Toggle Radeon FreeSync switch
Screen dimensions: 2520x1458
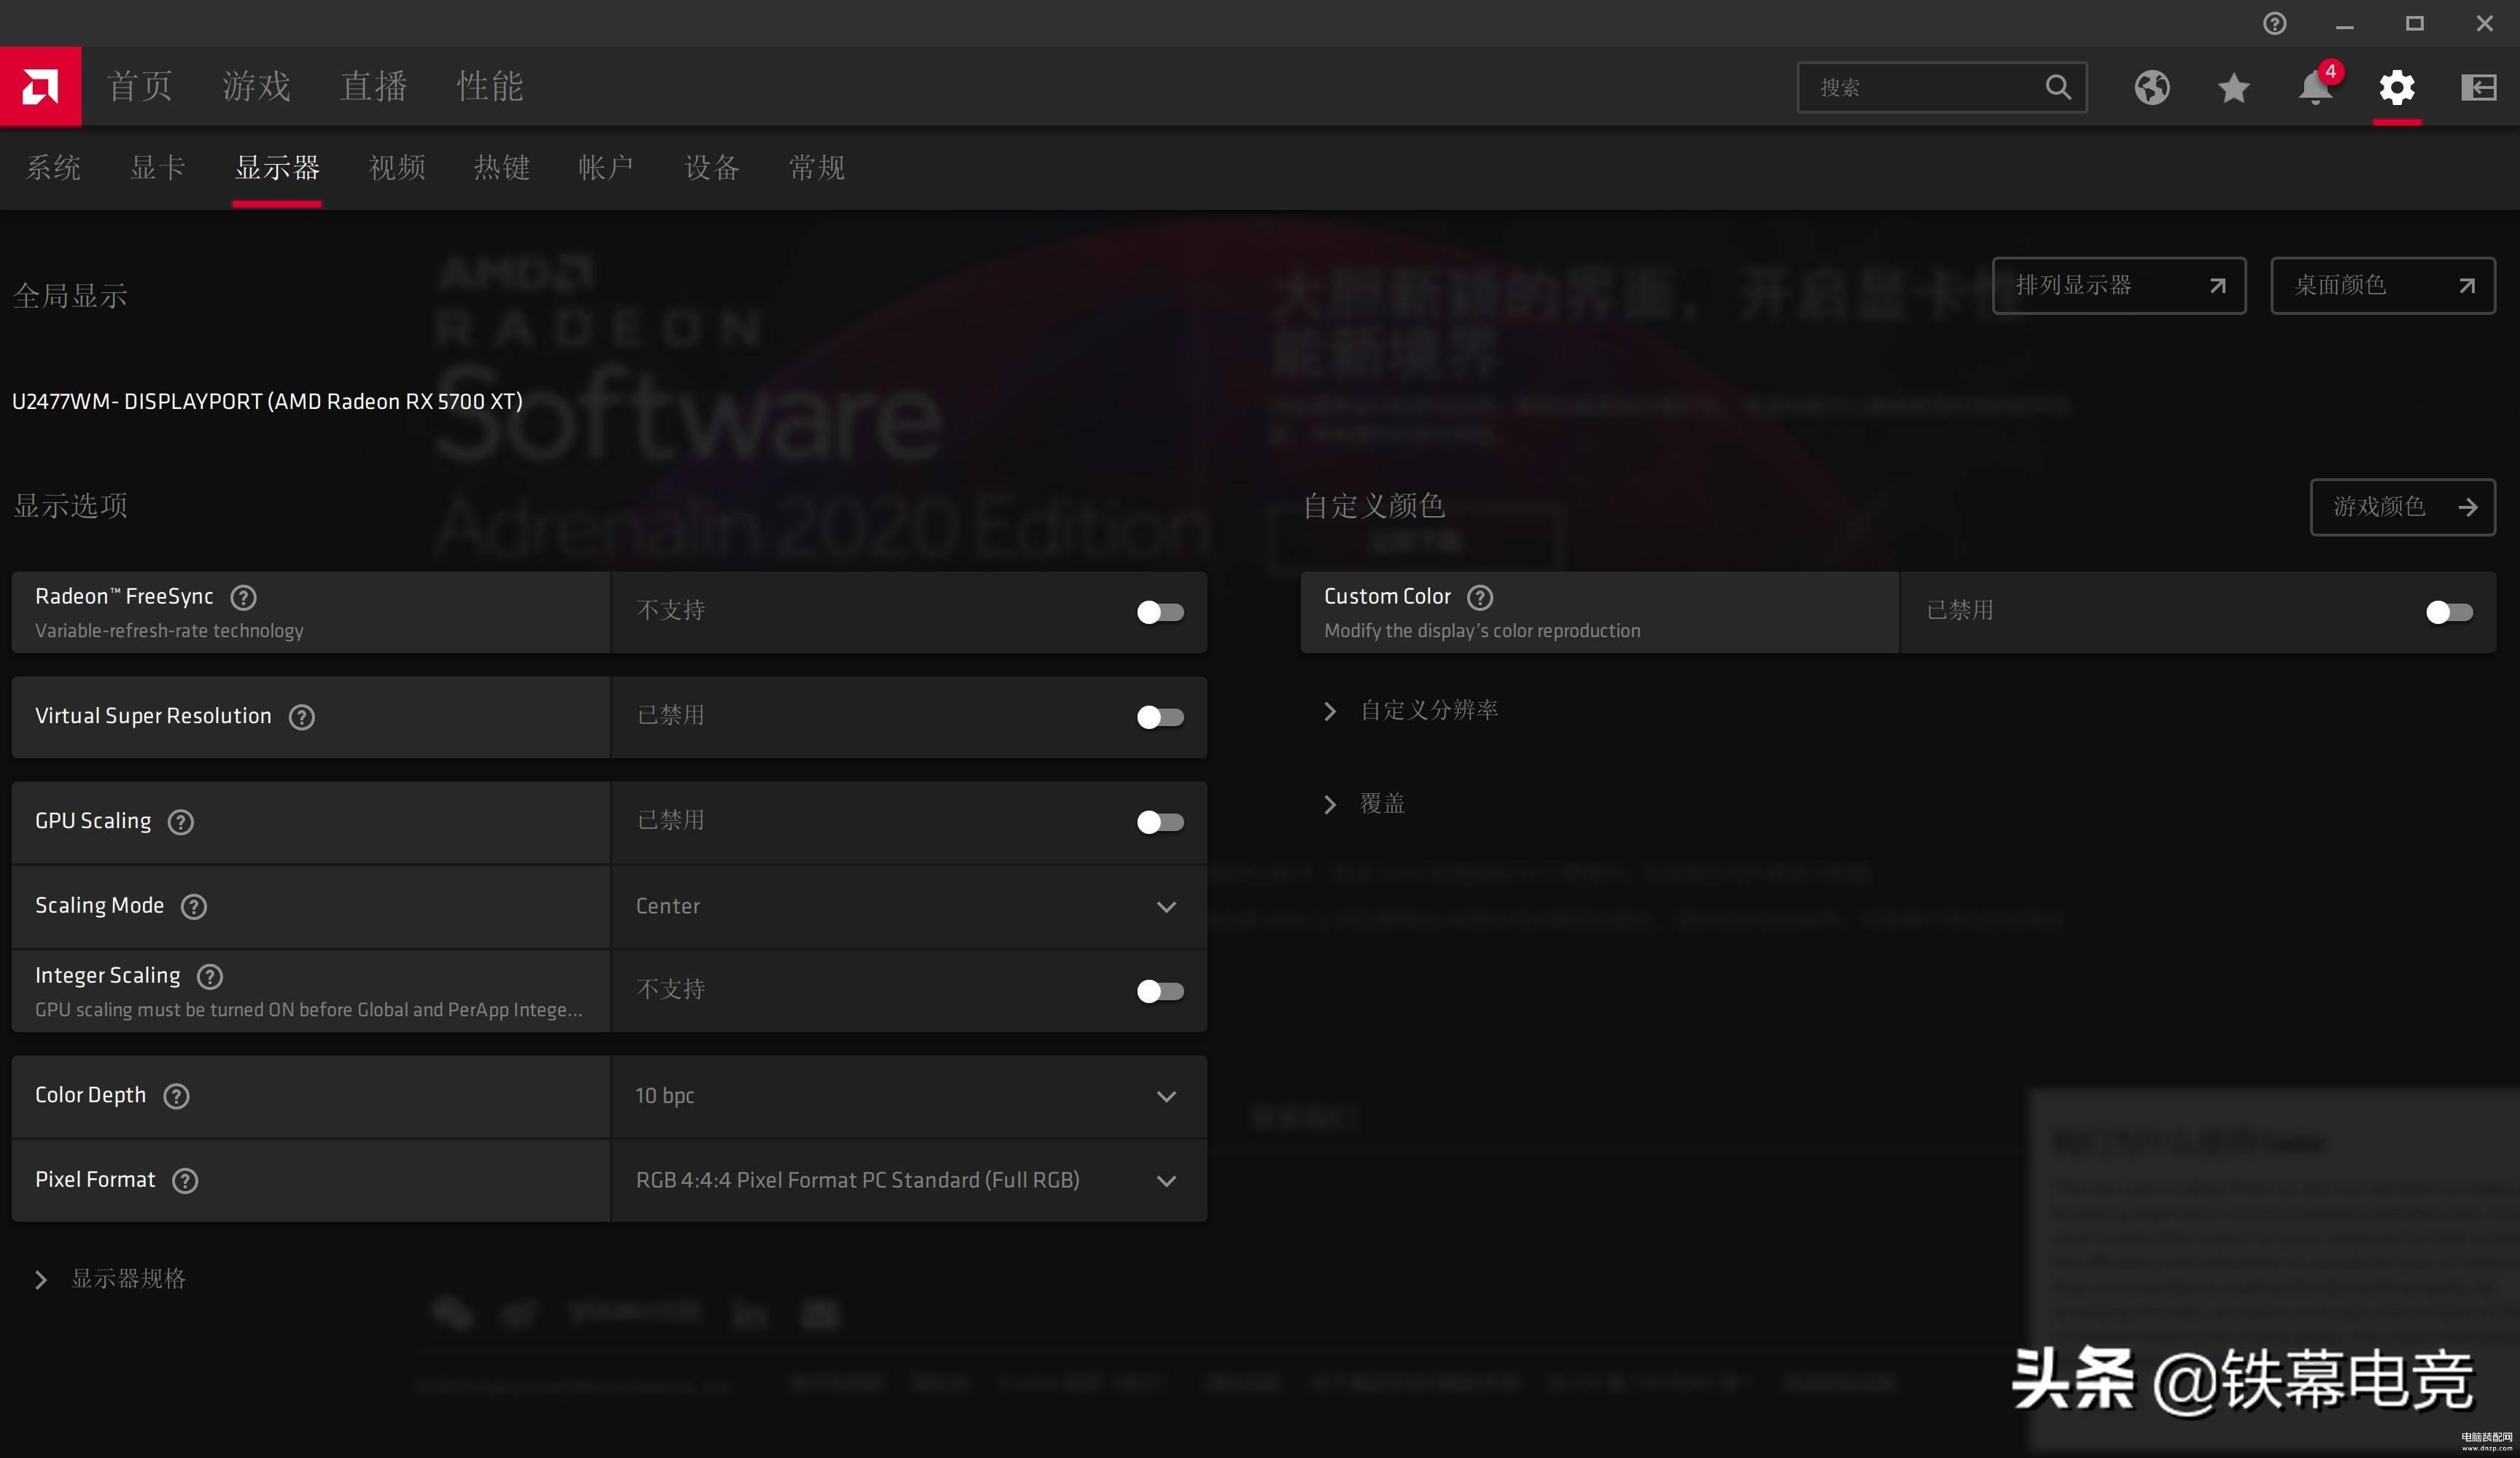(x=1160, y=612)
